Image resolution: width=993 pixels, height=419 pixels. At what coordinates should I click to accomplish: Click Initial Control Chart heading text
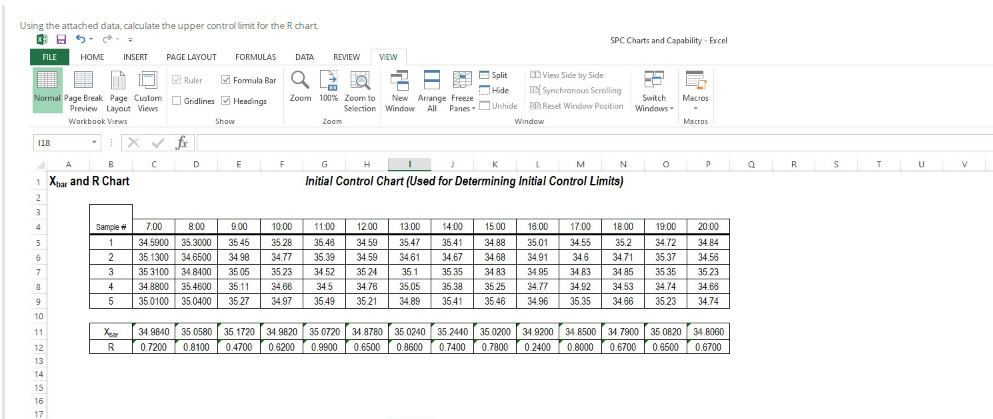pyautogui.click(x=464, y=182)
